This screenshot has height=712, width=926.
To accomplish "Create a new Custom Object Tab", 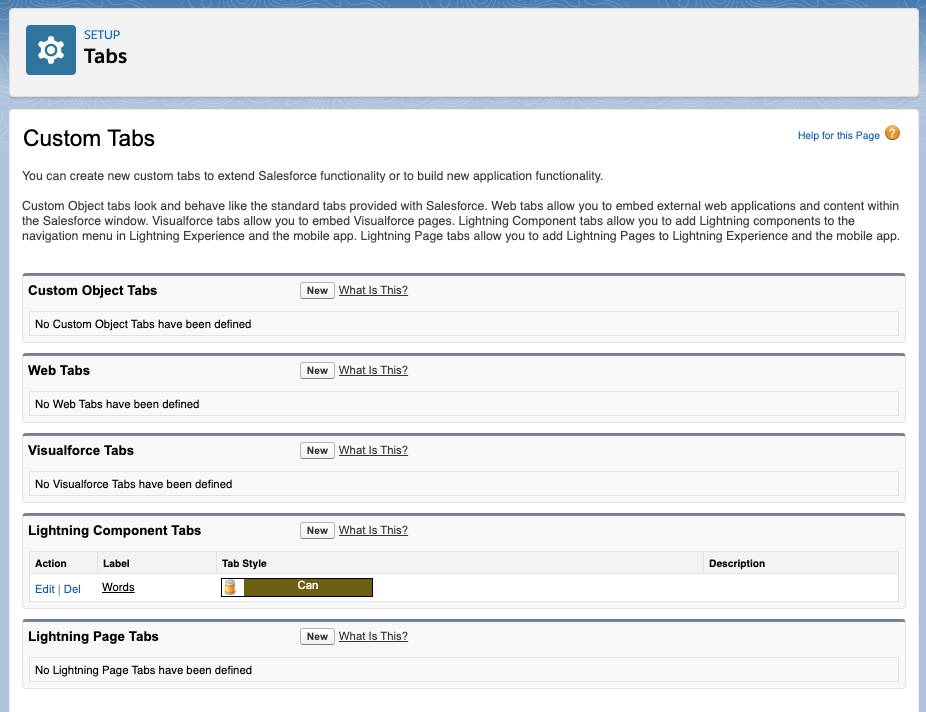I will point(317,290).
